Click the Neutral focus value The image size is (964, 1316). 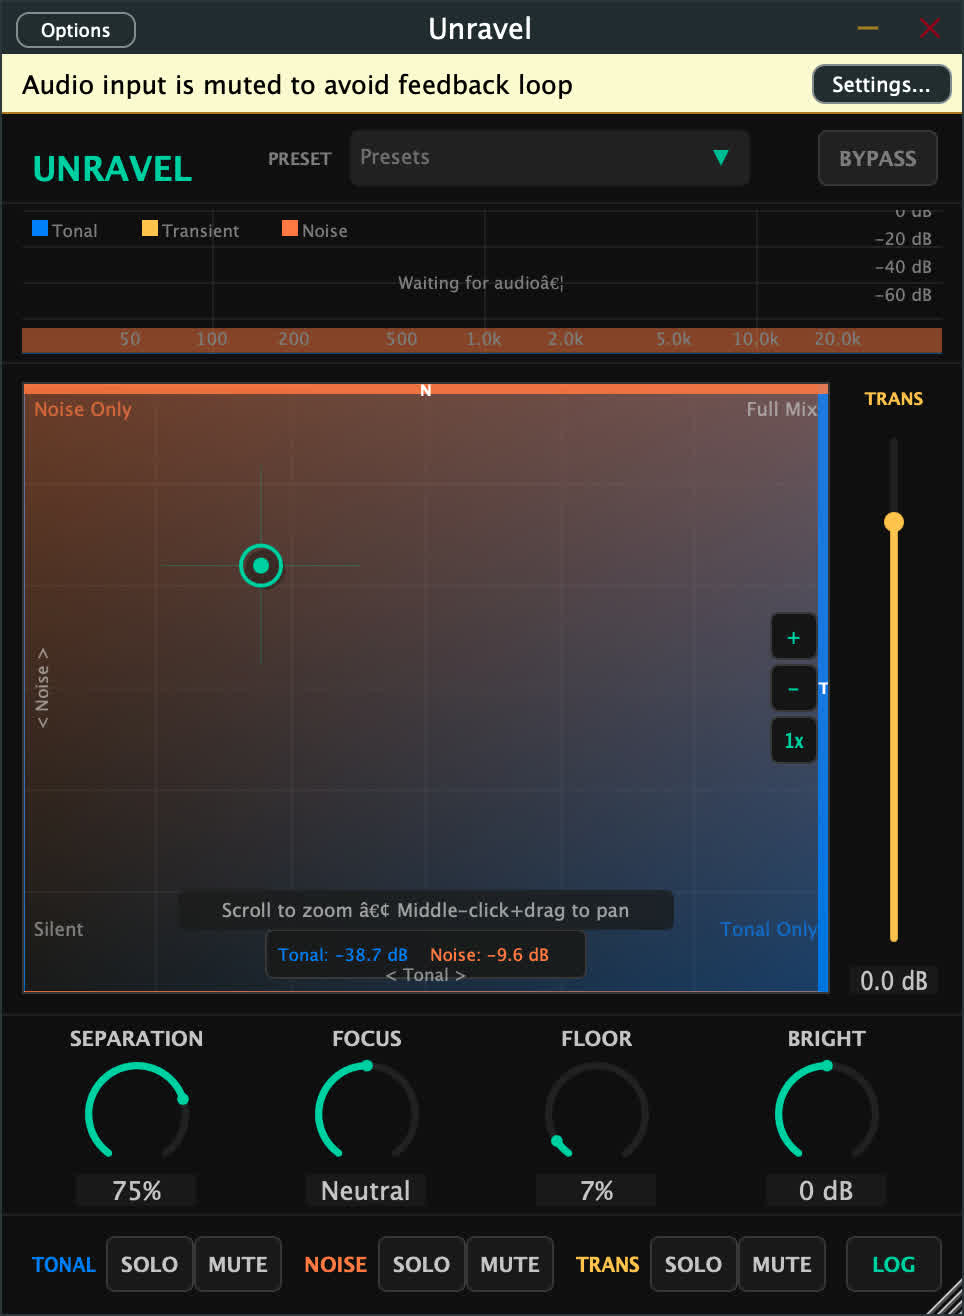click(x=366, y=1191)
